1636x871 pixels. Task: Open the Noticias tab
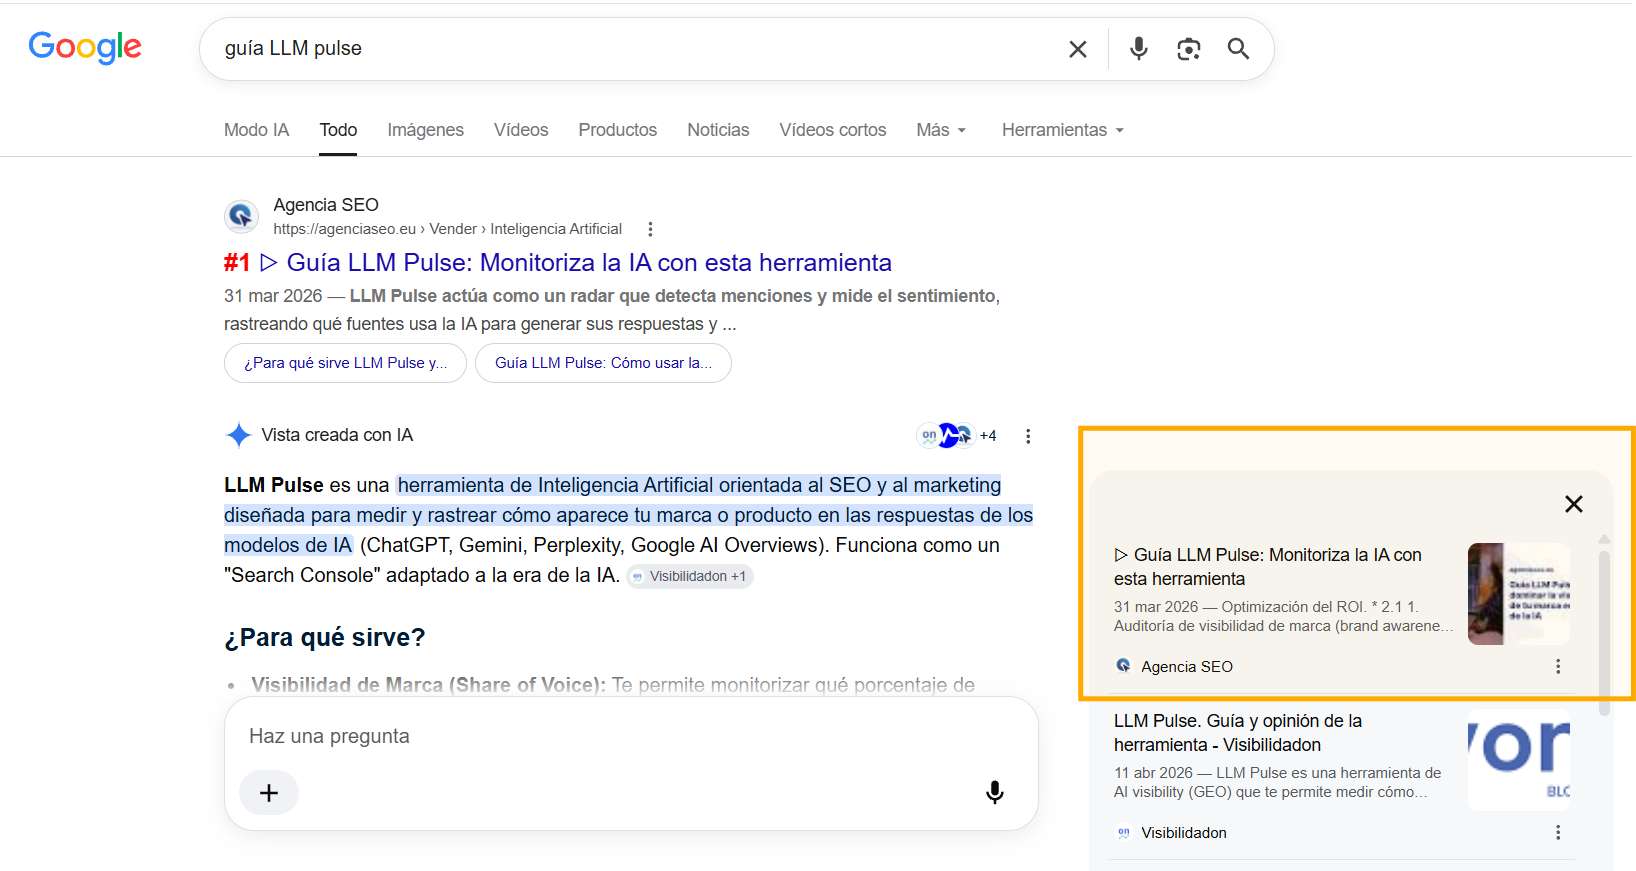click(718, 130)
